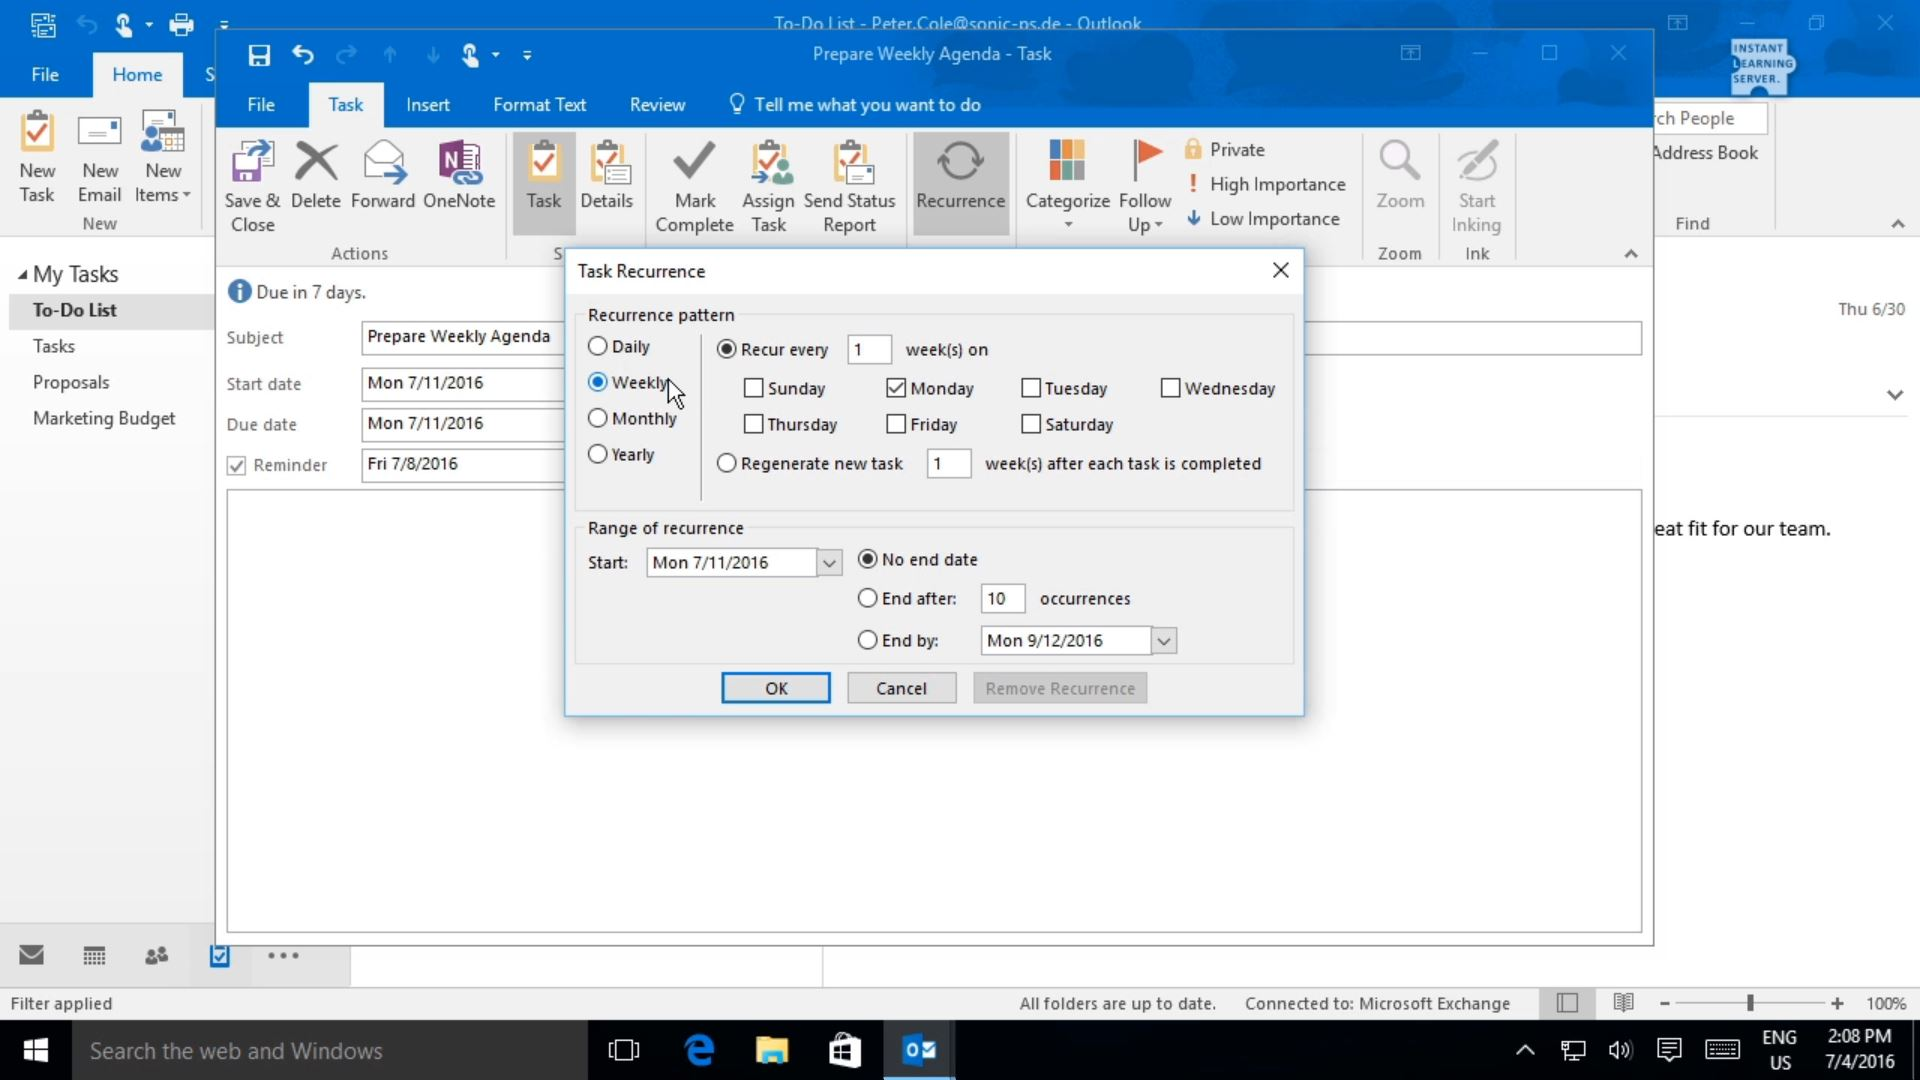Select the Mark Complete icon
Viewport: 1920px width, 1080px height.
[695, 184]
